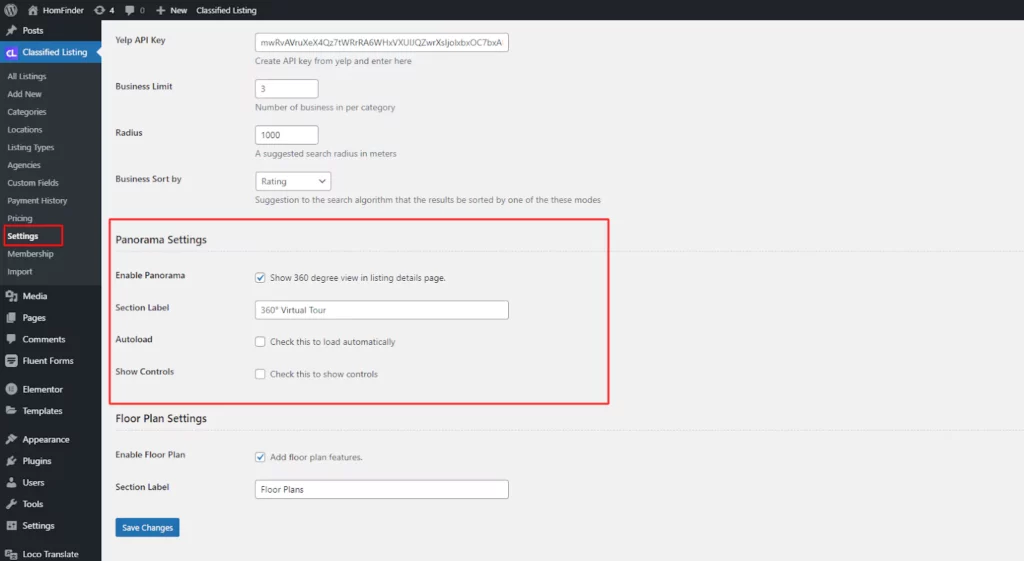Click the Appearance brush icon
The height and width of the screenshot is (561, 1024).
point(11,440)
